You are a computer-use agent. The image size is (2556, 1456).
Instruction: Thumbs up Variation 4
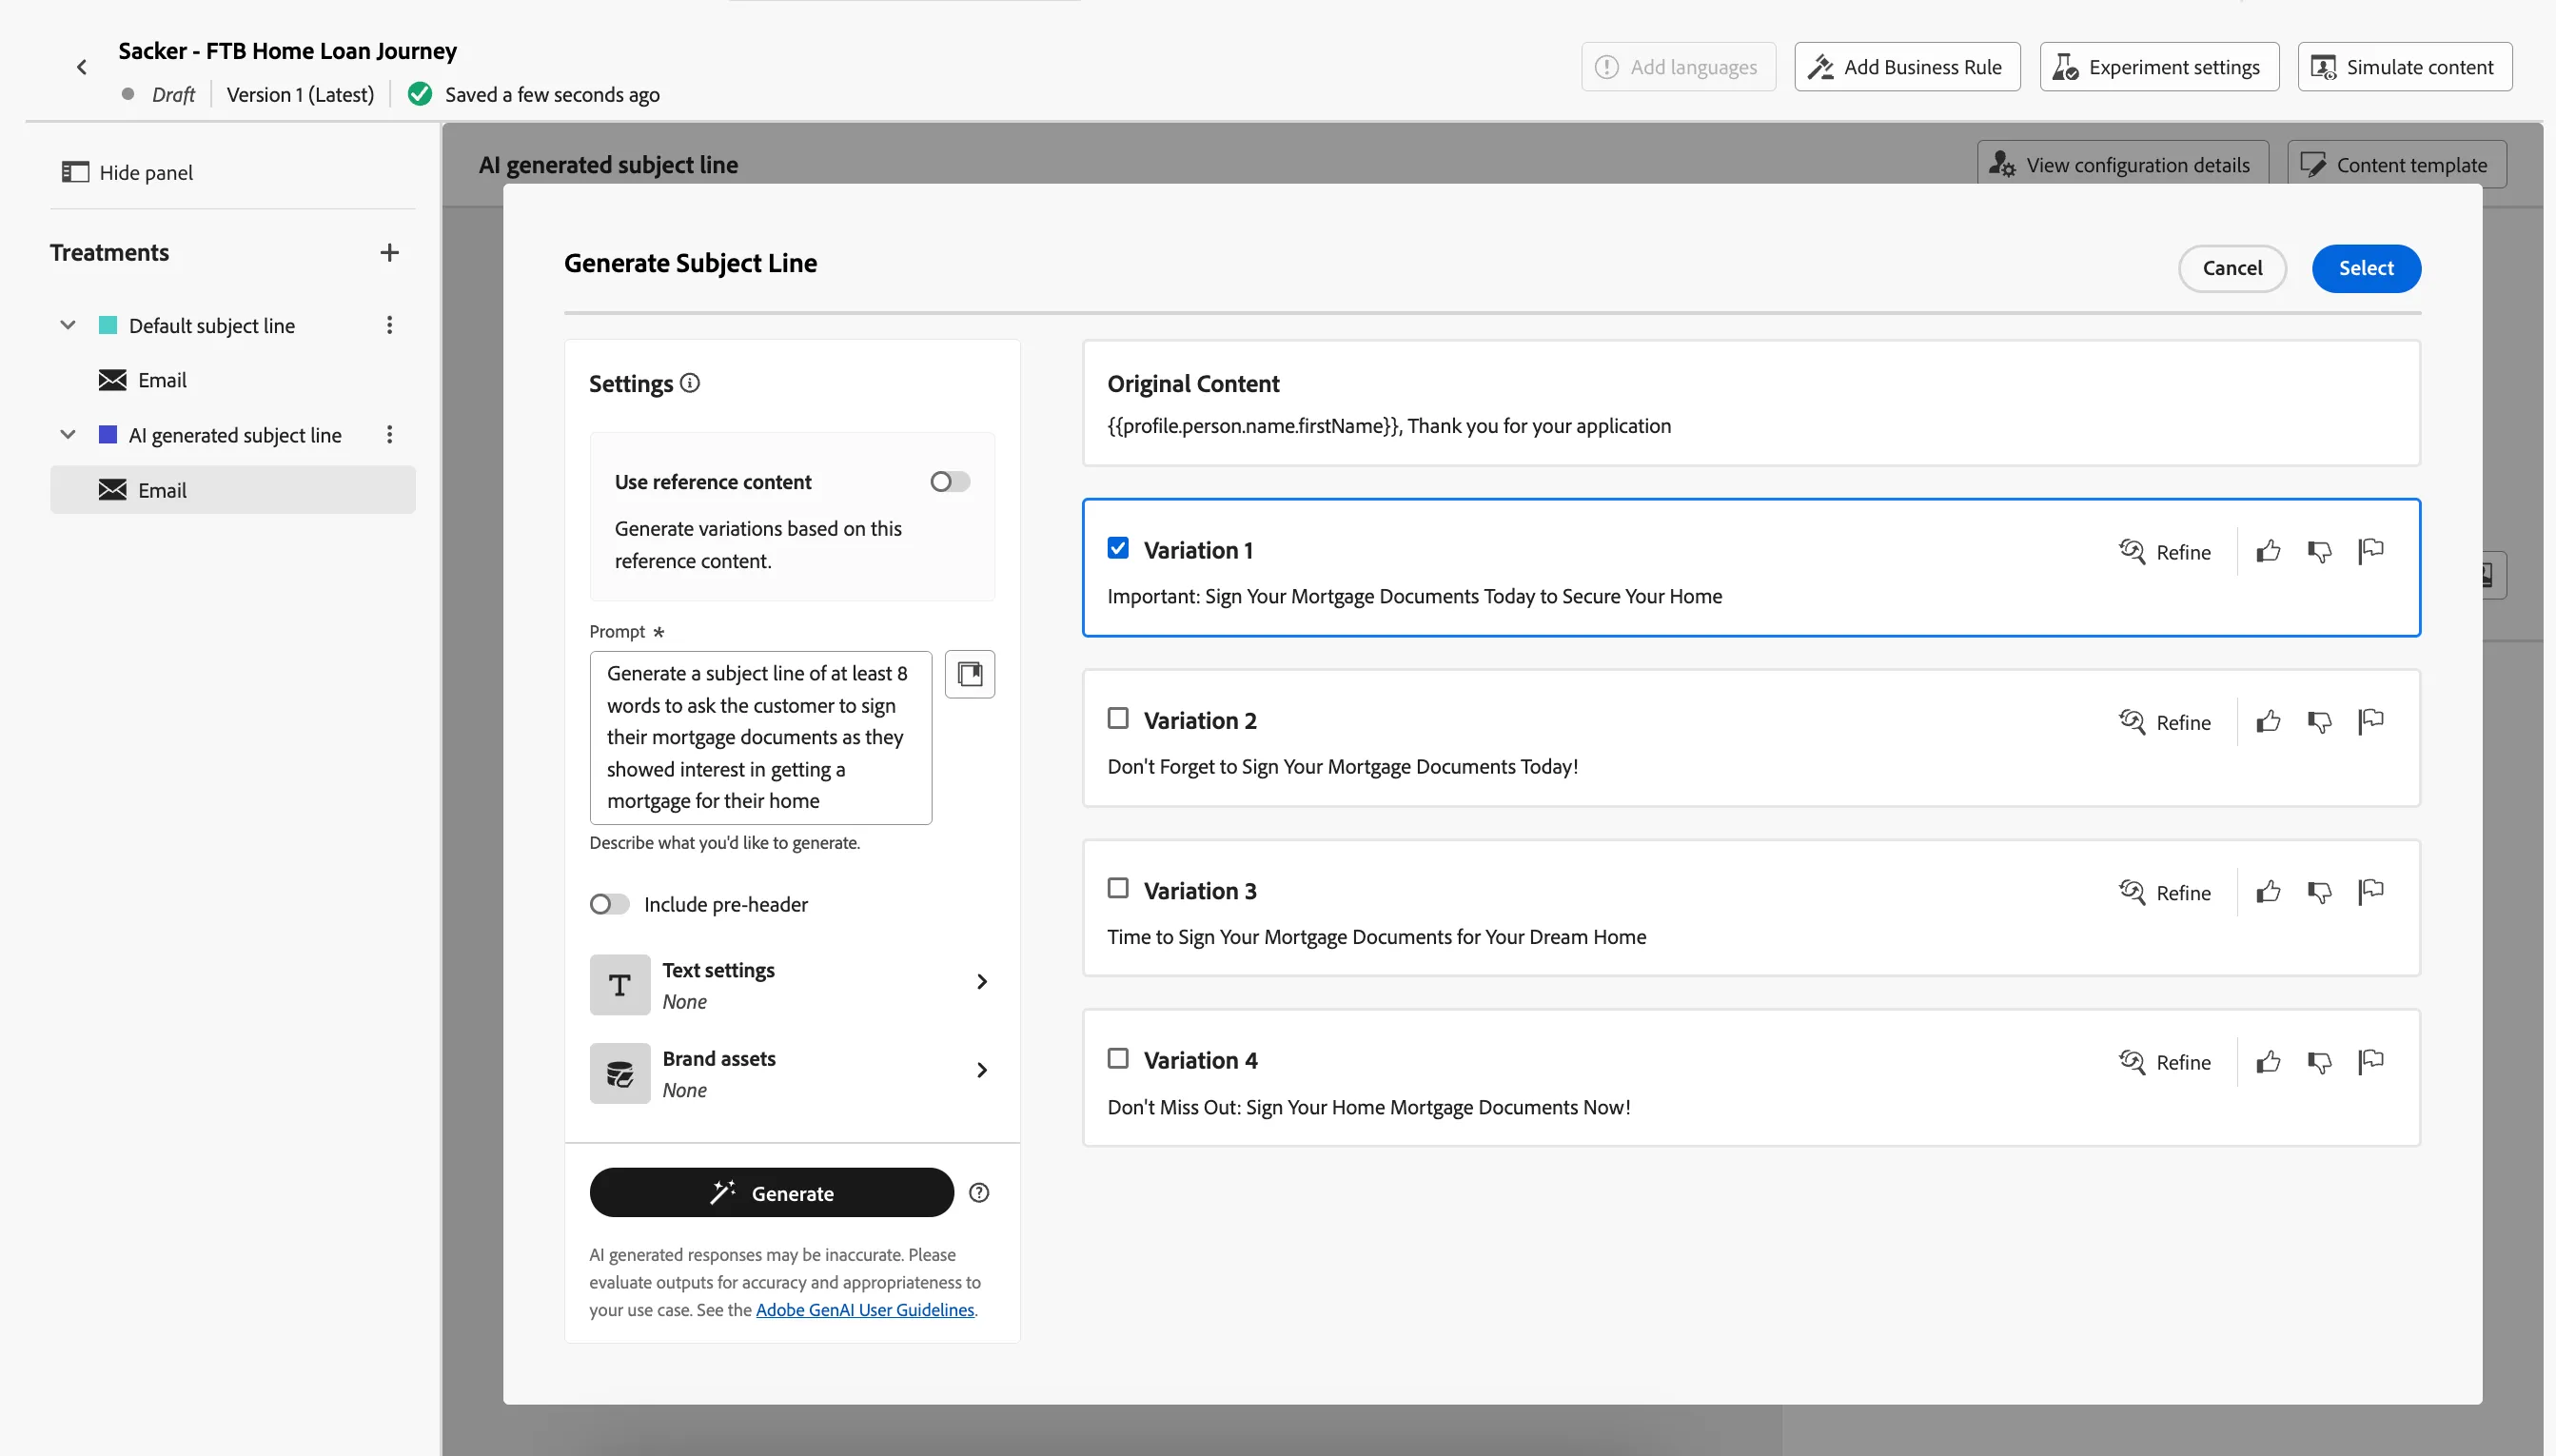(x=2268, y=1062)
